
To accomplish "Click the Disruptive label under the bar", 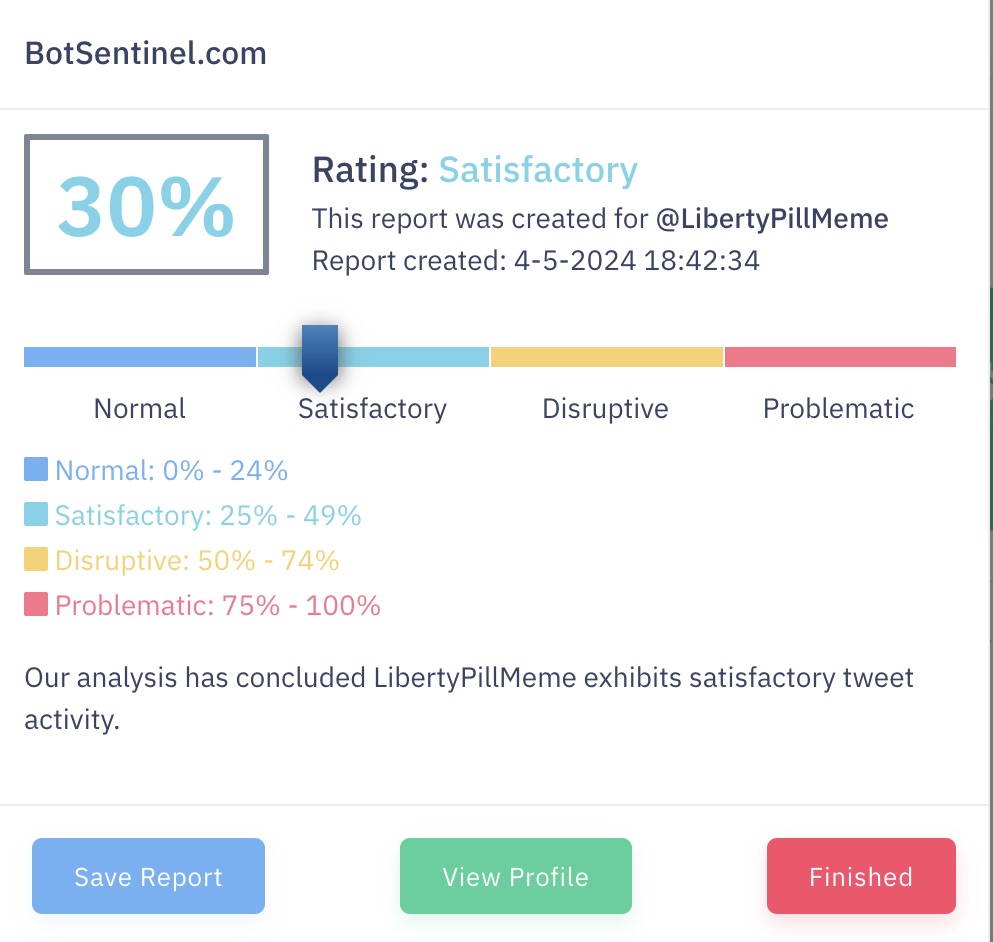I will (605, 408).
